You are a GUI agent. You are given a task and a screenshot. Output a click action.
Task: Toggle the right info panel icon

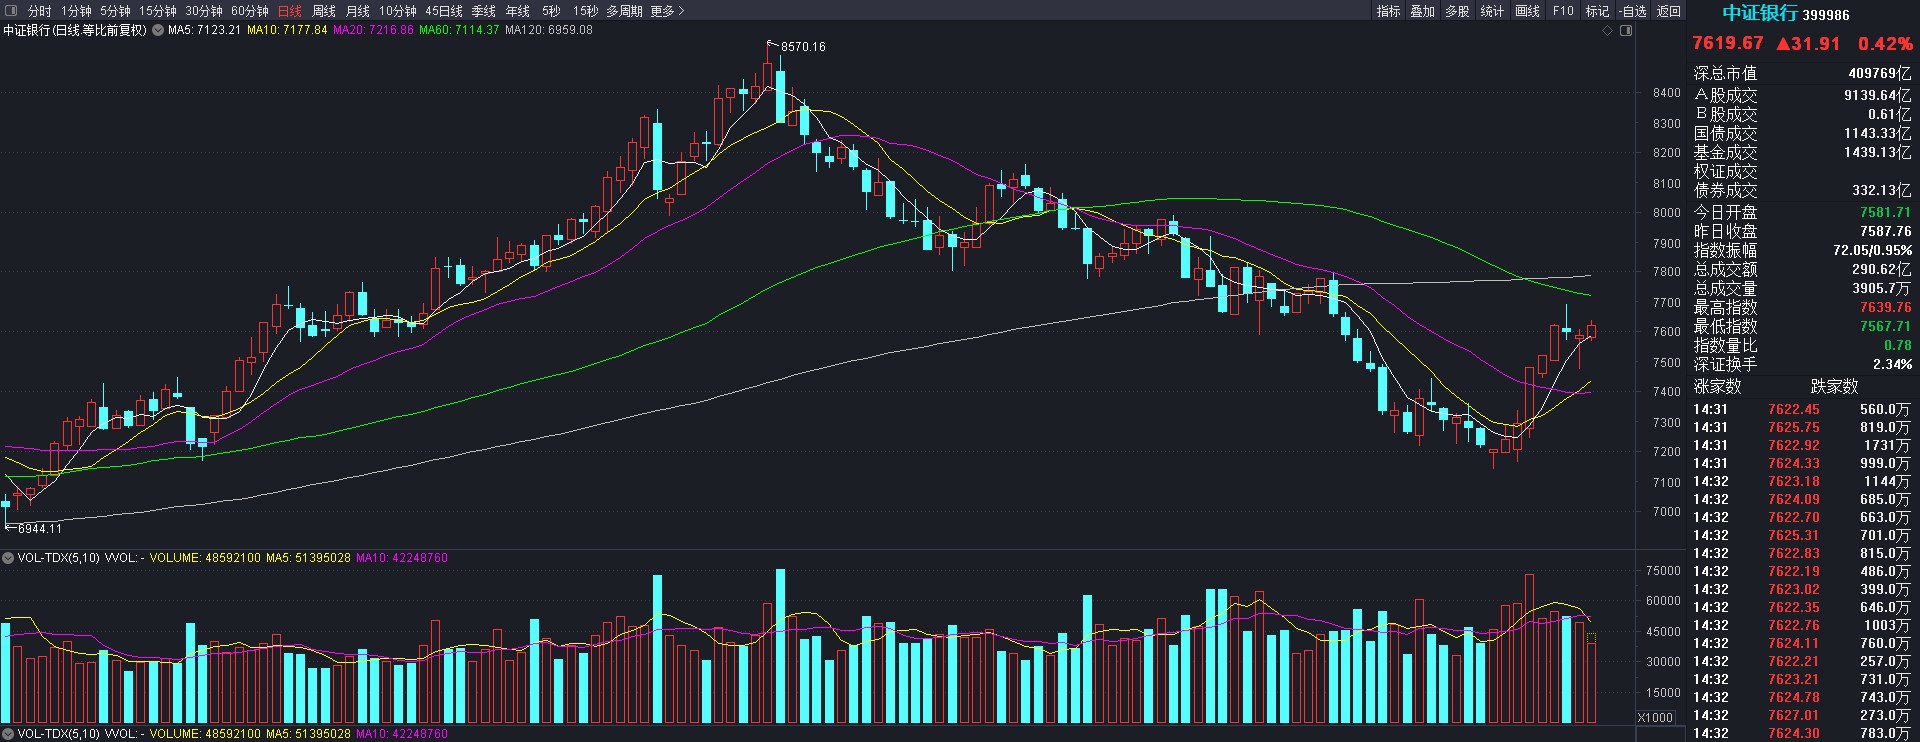(x=1626, y=31)
